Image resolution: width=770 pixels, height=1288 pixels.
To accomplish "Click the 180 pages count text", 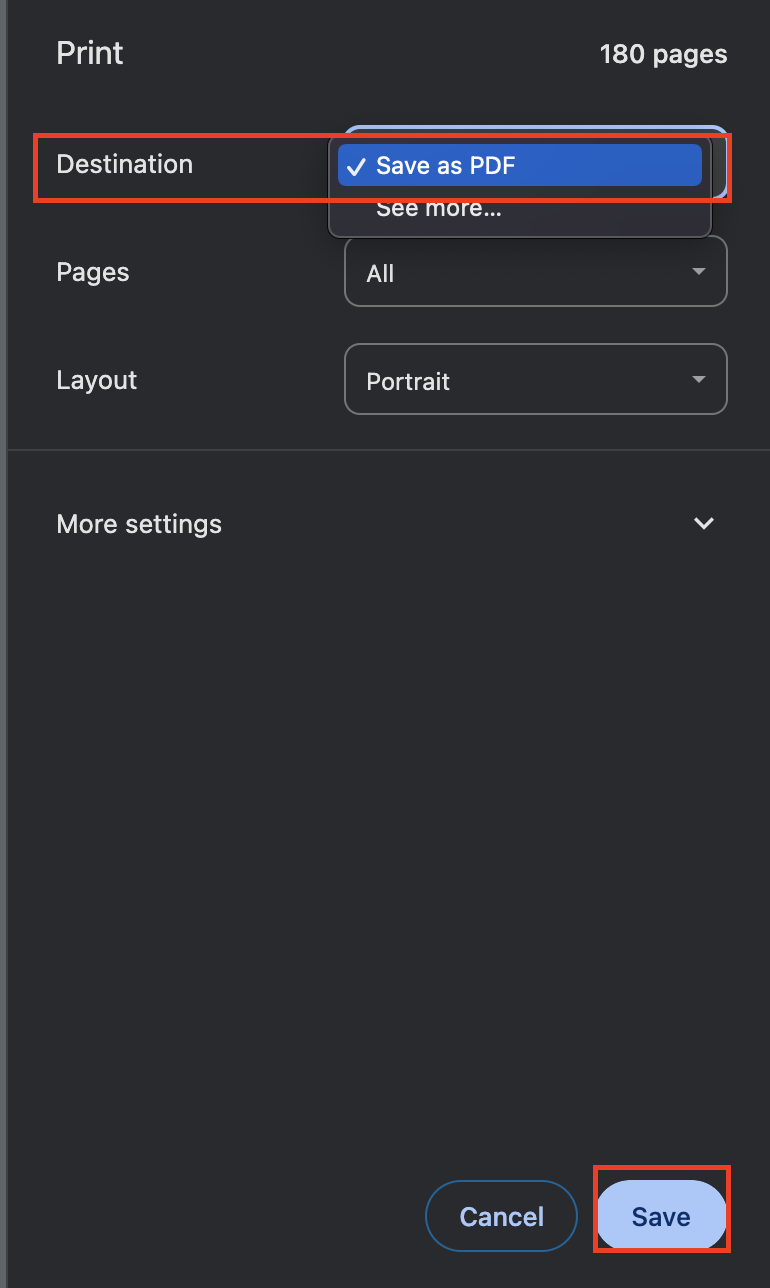I will click(663, 54).
